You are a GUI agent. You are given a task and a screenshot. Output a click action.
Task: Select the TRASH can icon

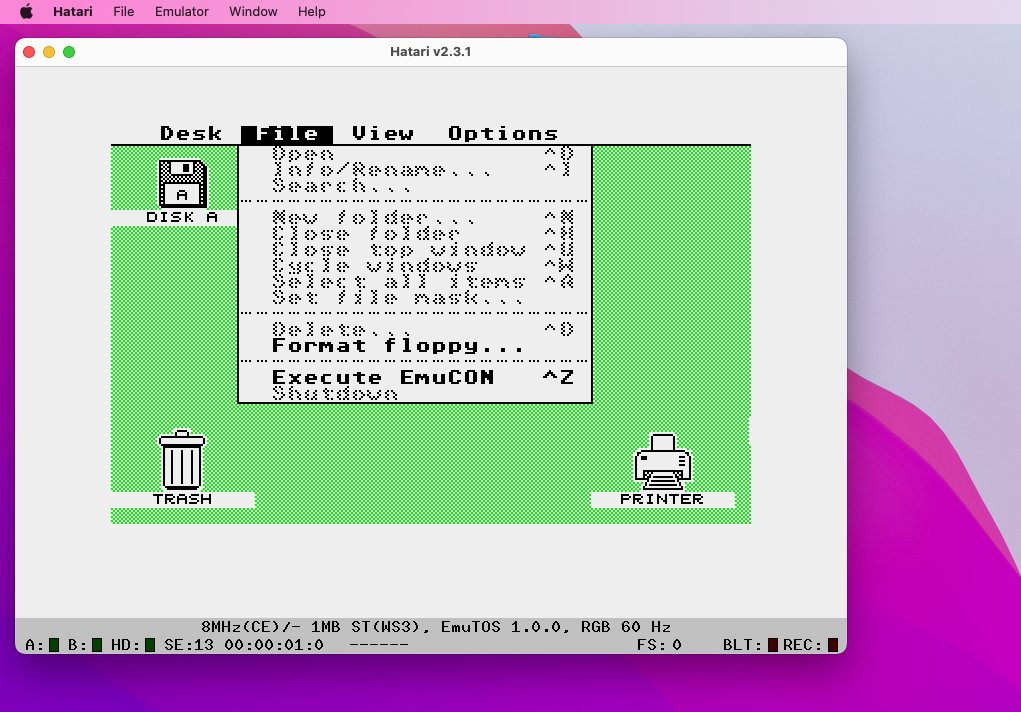(182, 460)
